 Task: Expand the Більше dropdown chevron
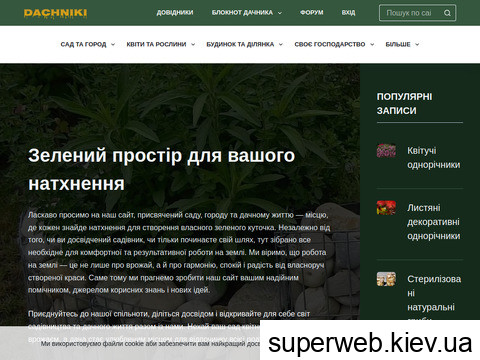pyautogui.click(x=417, y=44)
